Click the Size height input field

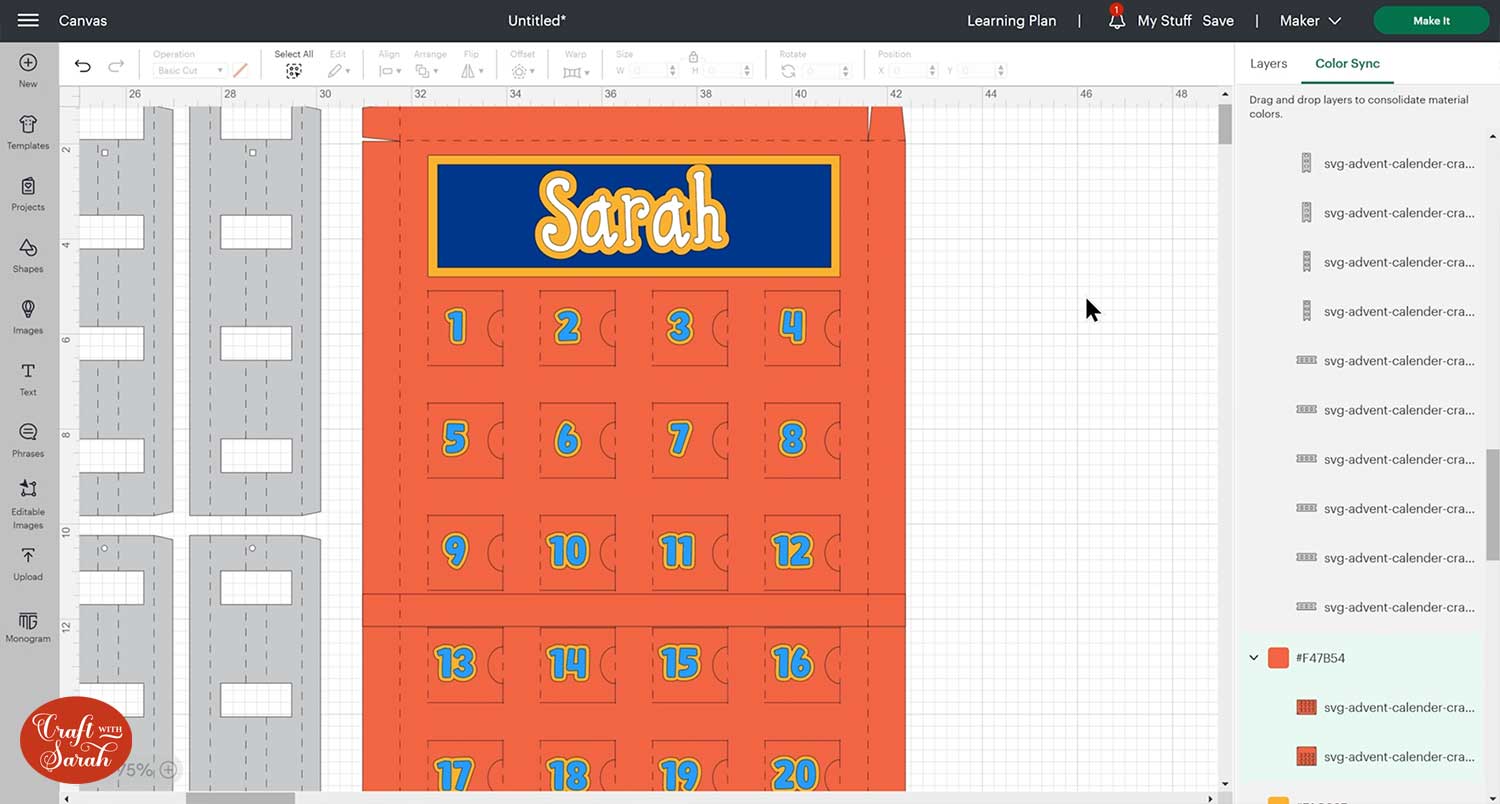pyautogui.click(x=729, y=71)
